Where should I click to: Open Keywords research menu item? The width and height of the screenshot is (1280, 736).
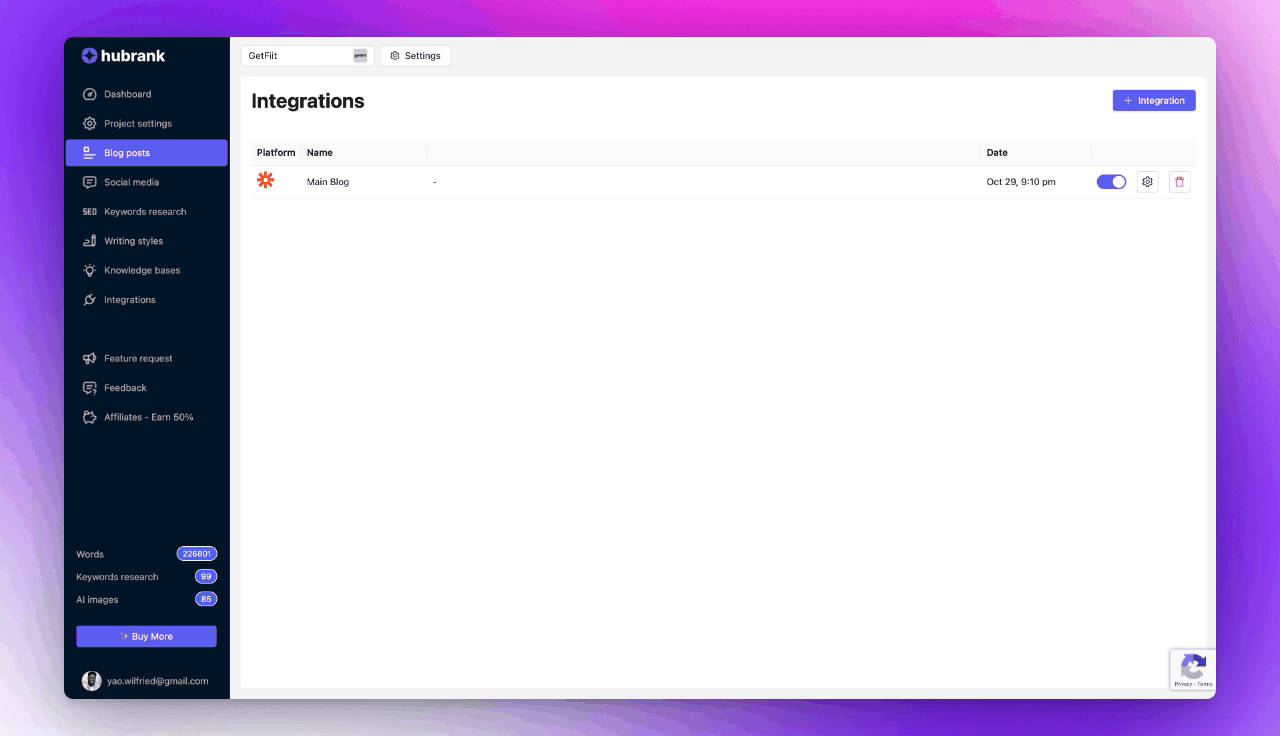tap(144, 212)
